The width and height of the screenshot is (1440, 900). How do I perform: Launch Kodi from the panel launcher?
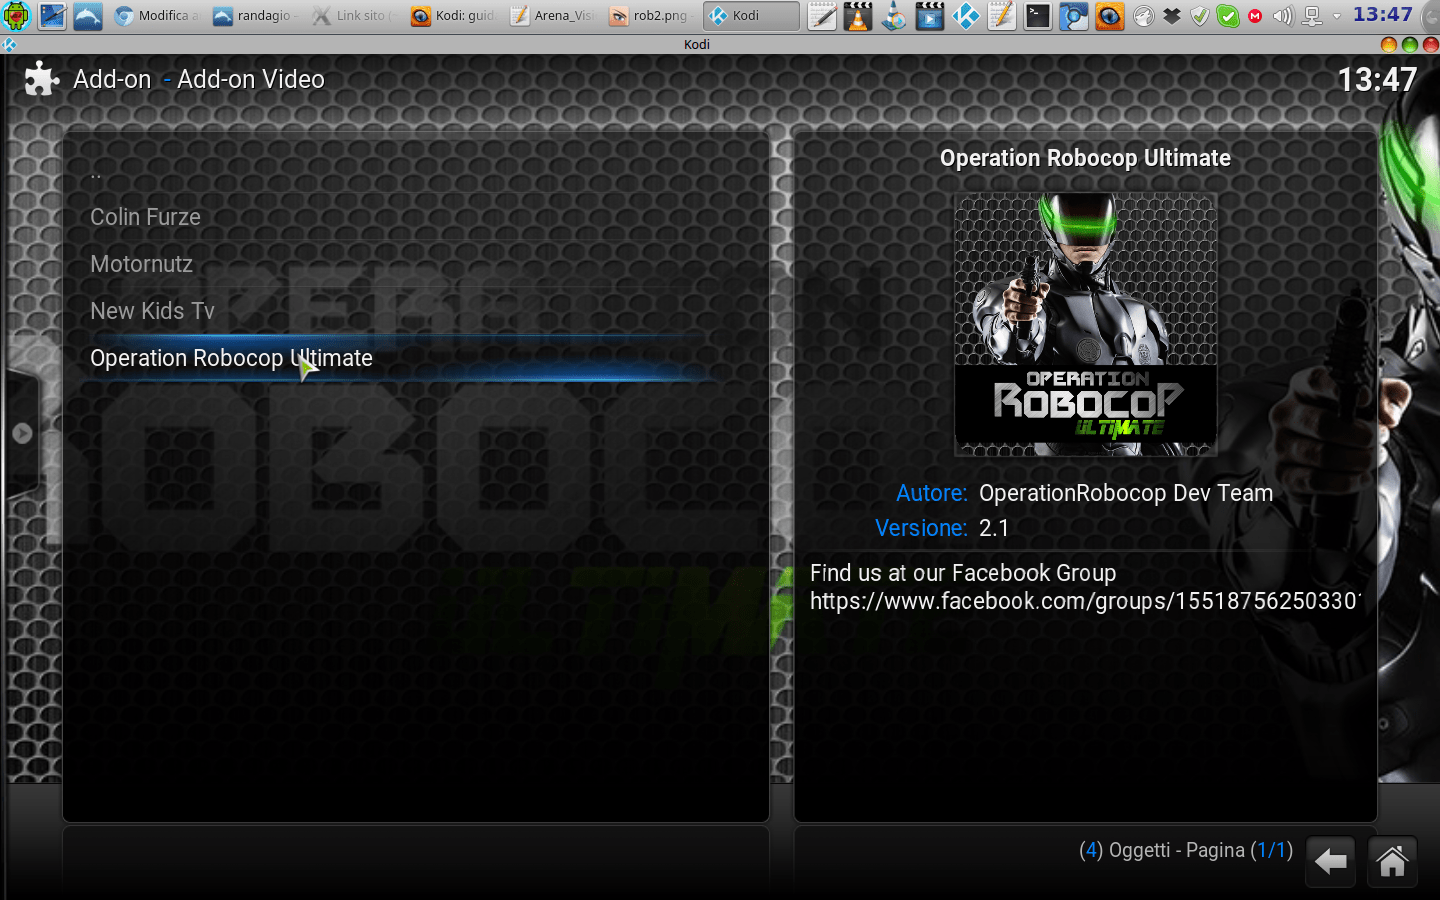click(x=966, y=16)
